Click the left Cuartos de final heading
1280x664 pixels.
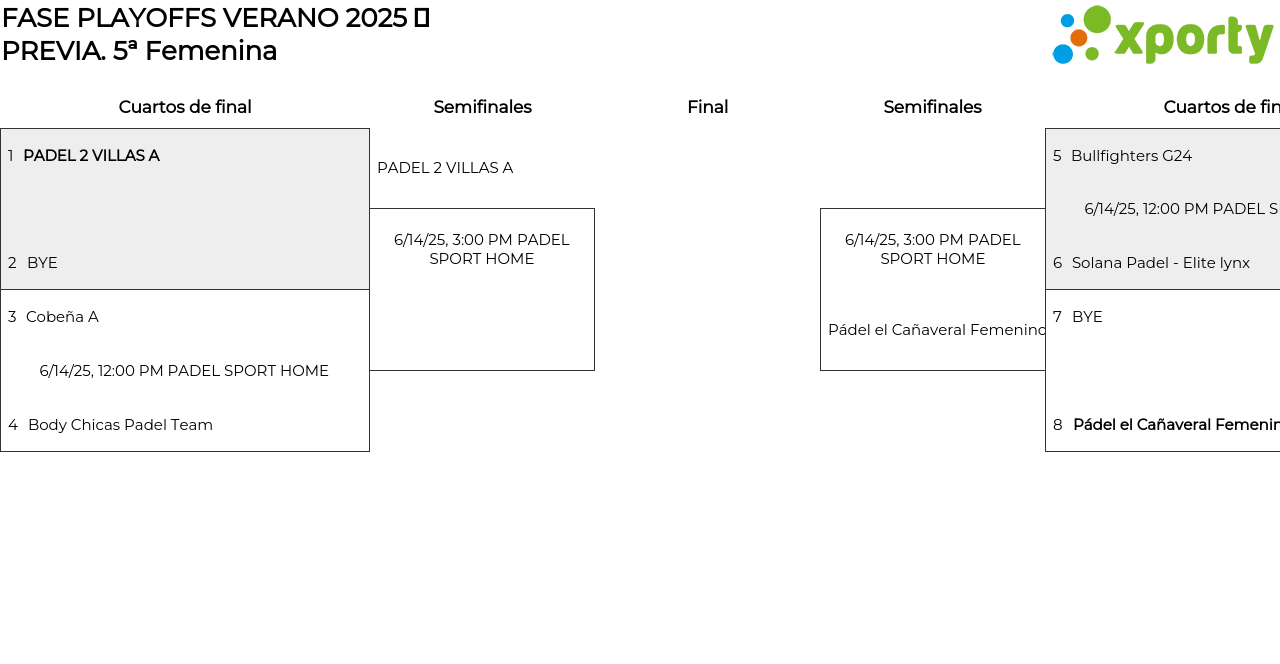pyautogui.click(x=185, y=107)
